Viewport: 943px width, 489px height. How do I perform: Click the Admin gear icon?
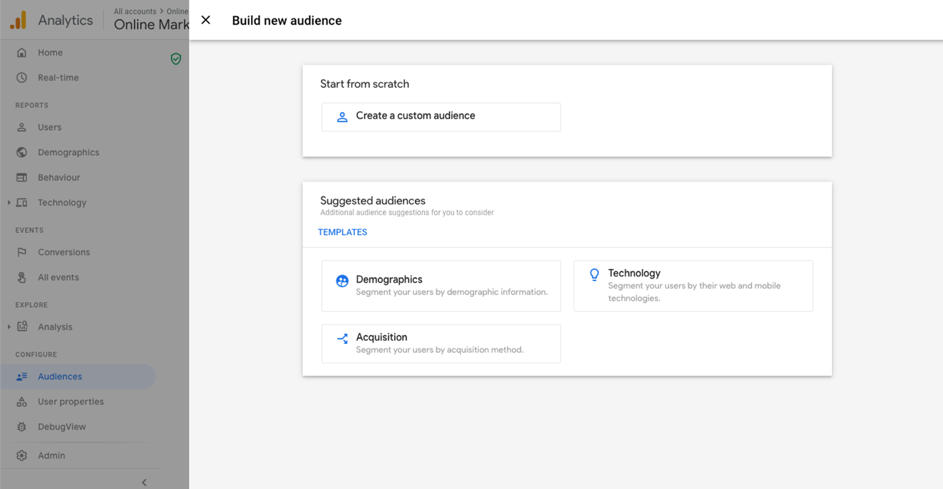[22, 456]
